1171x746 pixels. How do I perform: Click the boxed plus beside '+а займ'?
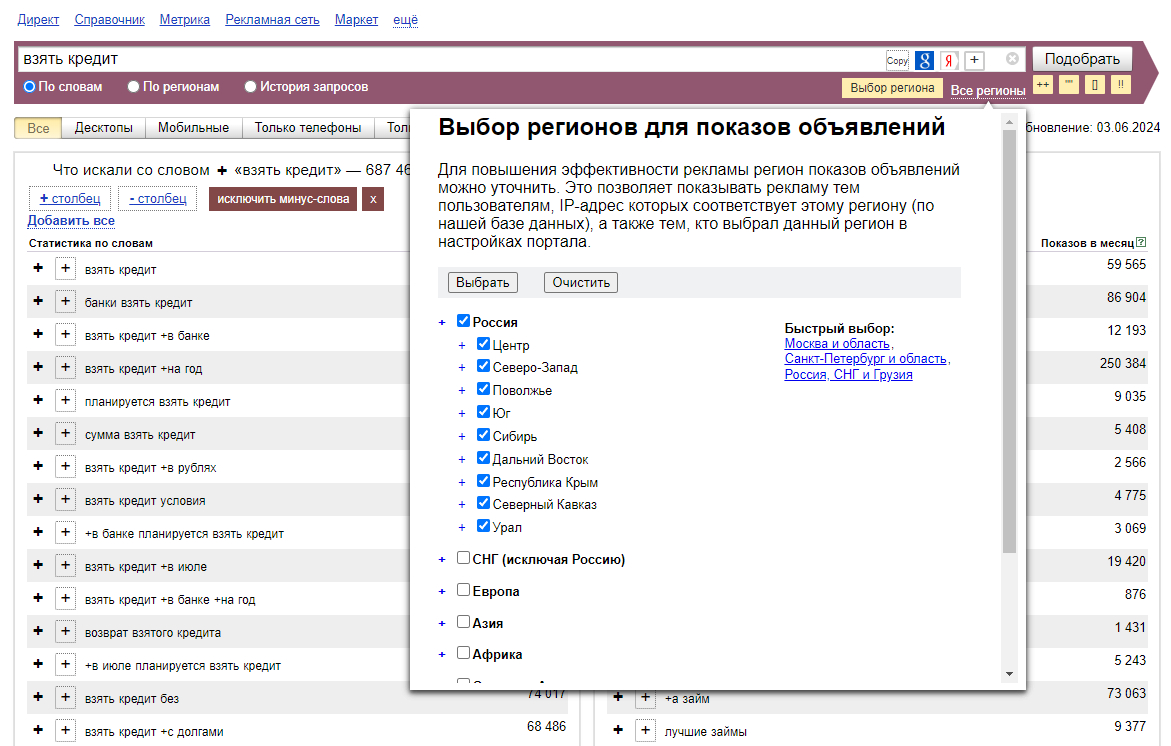(x=645, y=697)
